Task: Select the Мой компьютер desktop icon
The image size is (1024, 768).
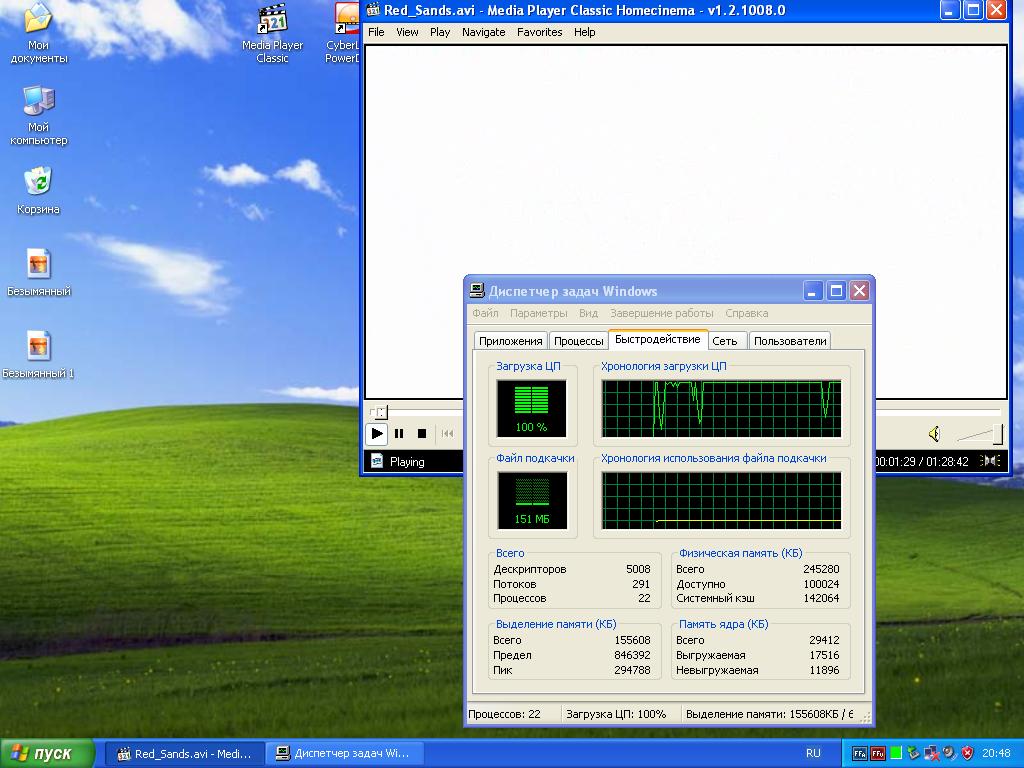Action: [x=39, y=116]
